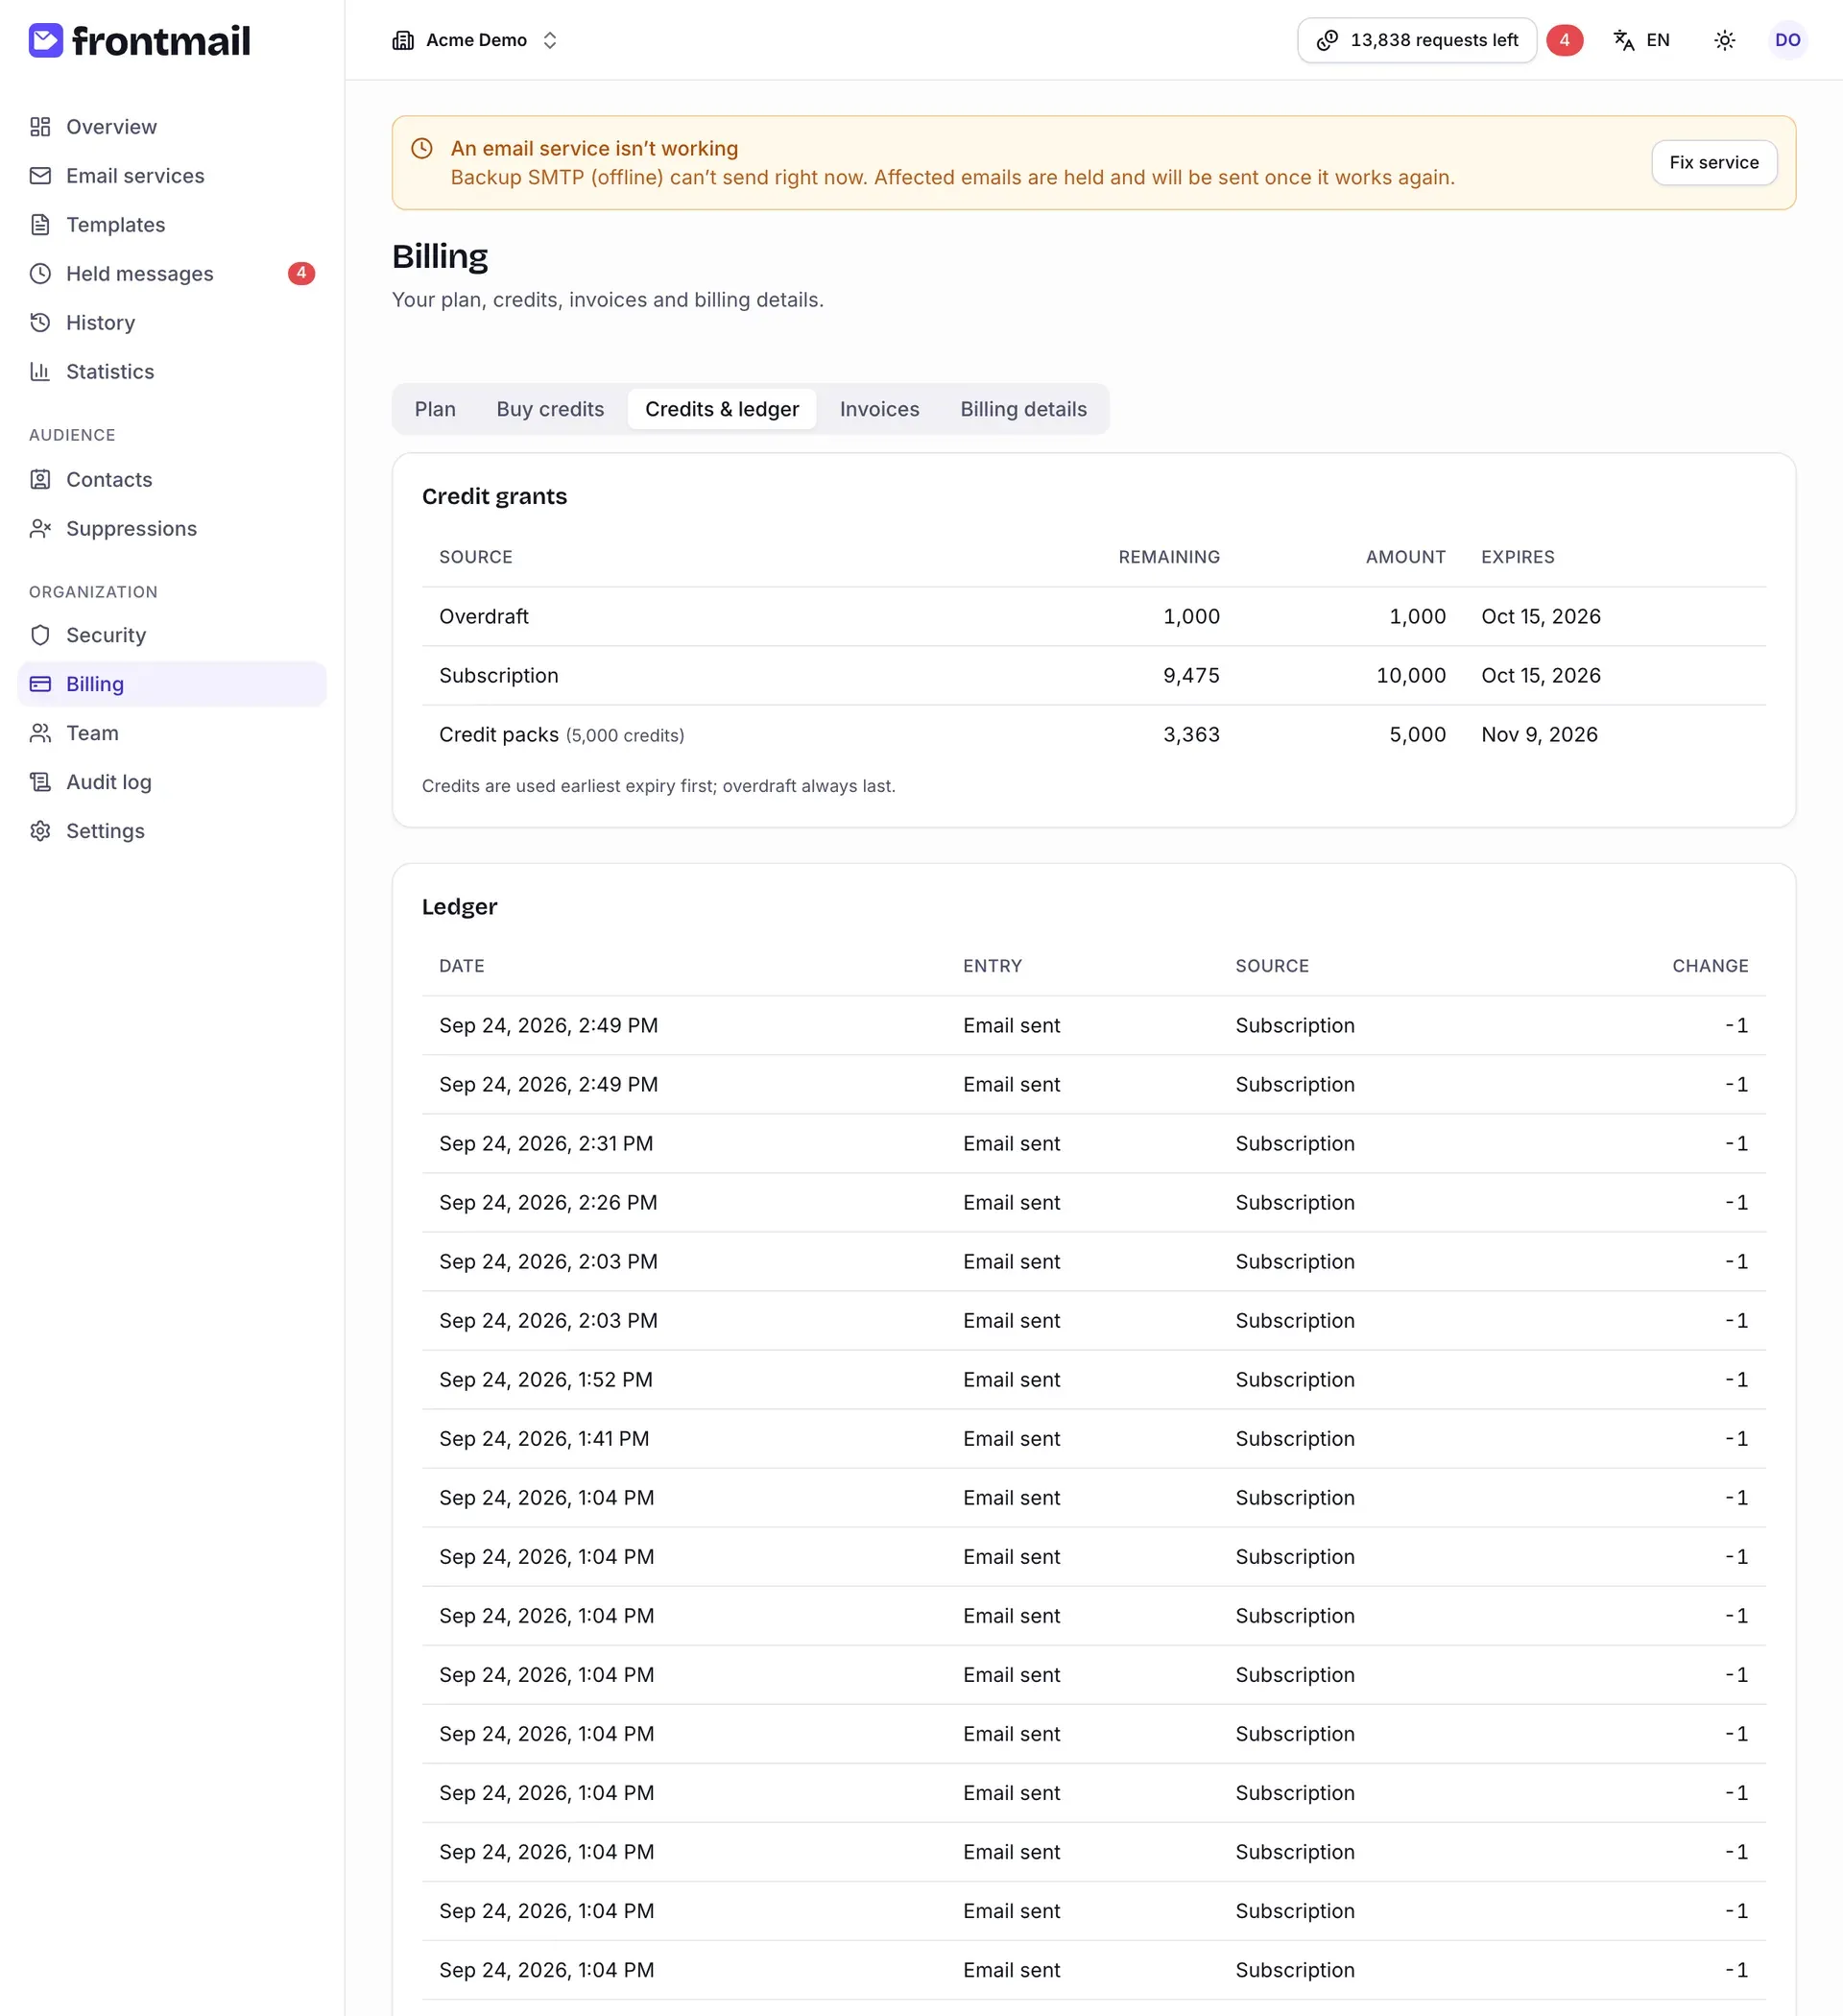Click the Templates document icon
Screen dimensions: 1843x2016
tap(40, 225)
